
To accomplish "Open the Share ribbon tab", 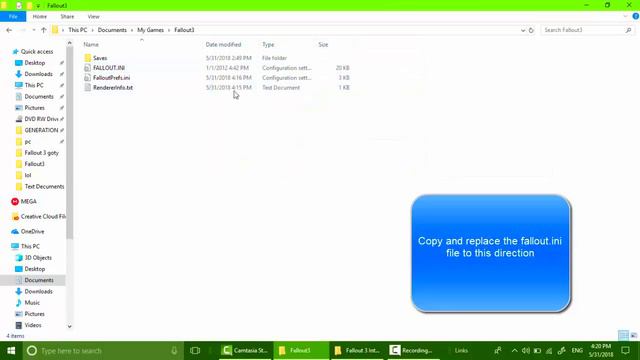I will (x=67, y=17).
